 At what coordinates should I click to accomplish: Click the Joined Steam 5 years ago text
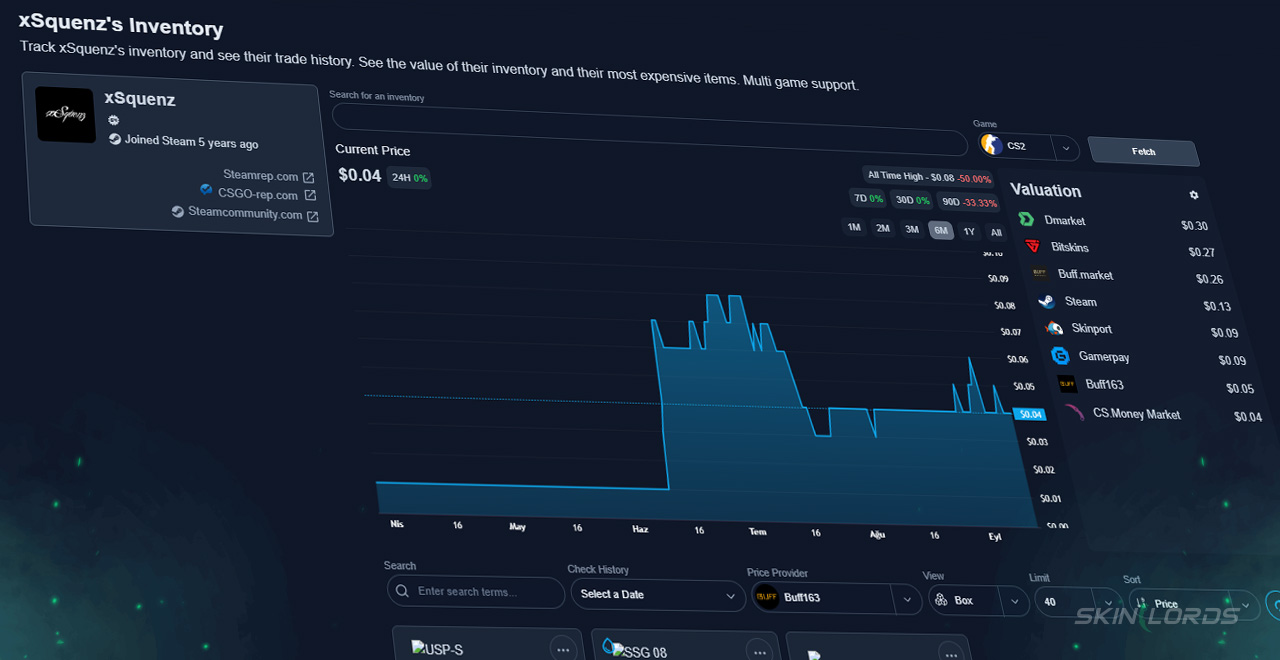tap(191, 142)
